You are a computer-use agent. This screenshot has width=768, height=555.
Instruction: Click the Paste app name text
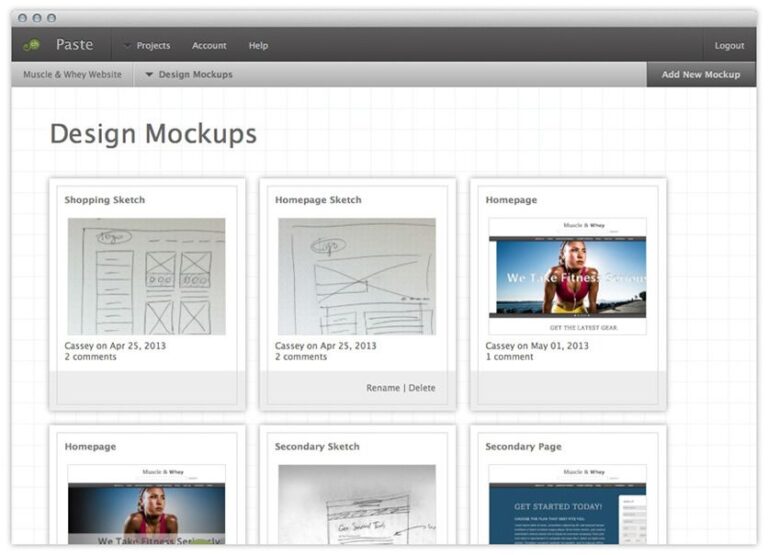point(74,45)
